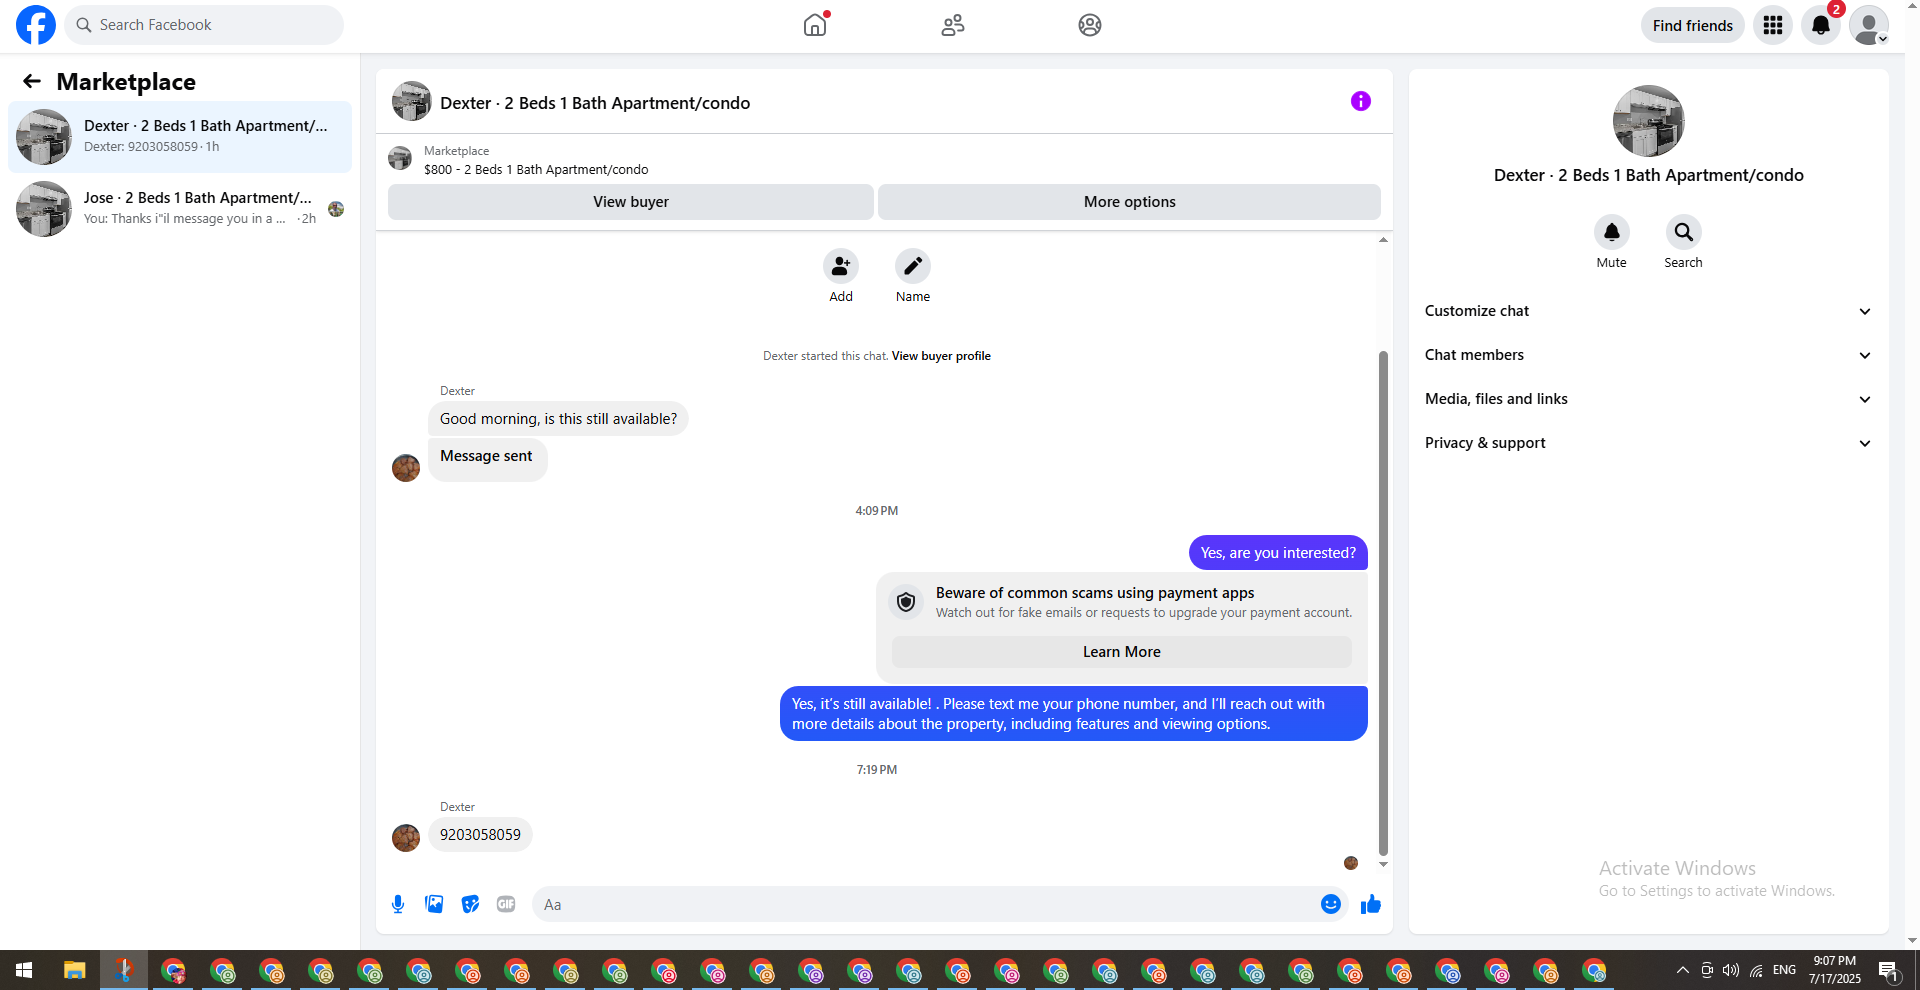Go to the Home feed icon
Image resolution: width=1920 pixels, height=990 pixels.
point(815,25)
